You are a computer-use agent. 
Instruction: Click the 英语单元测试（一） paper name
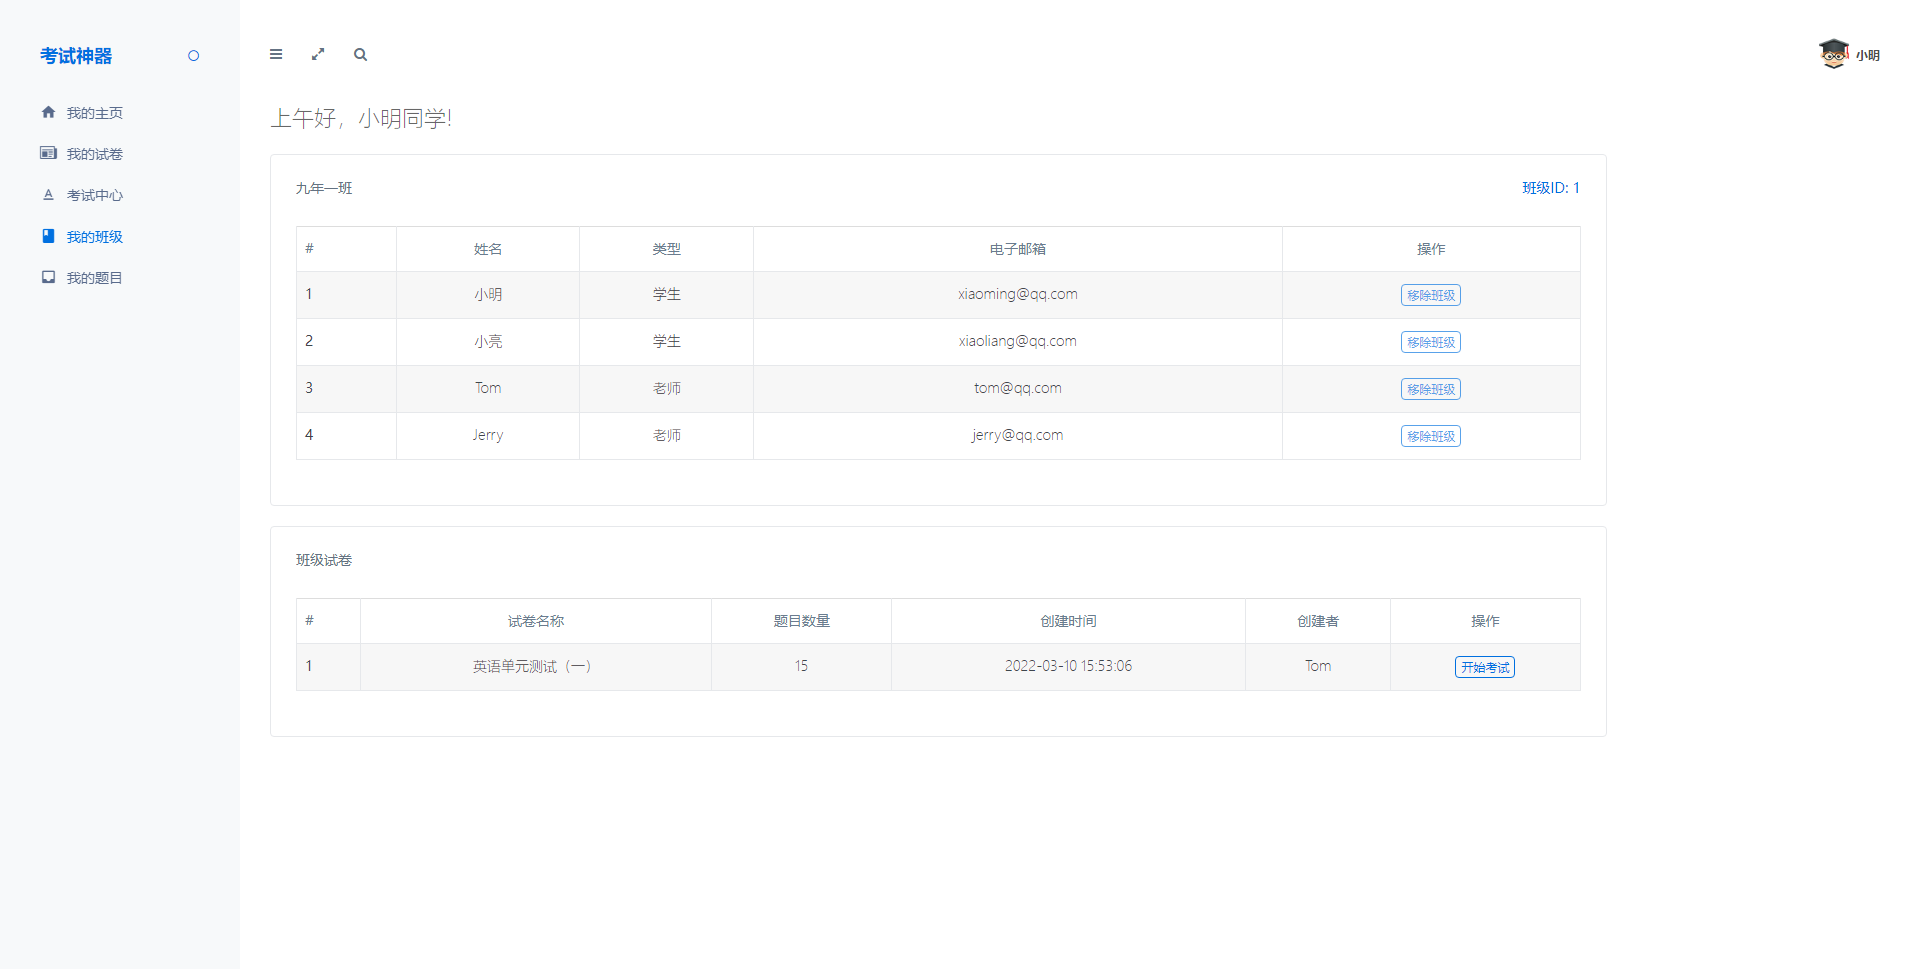[532, 666]
